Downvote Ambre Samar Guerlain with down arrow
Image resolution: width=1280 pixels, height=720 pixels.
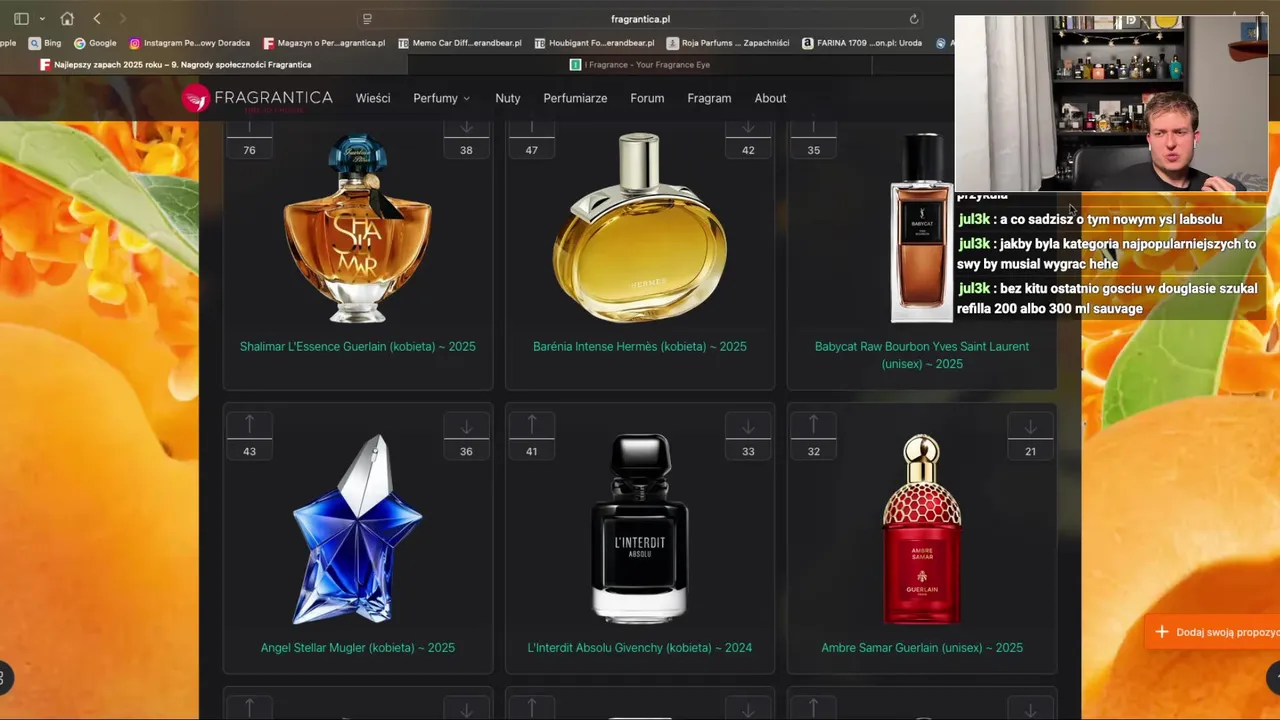click(x=1030, y=427)
